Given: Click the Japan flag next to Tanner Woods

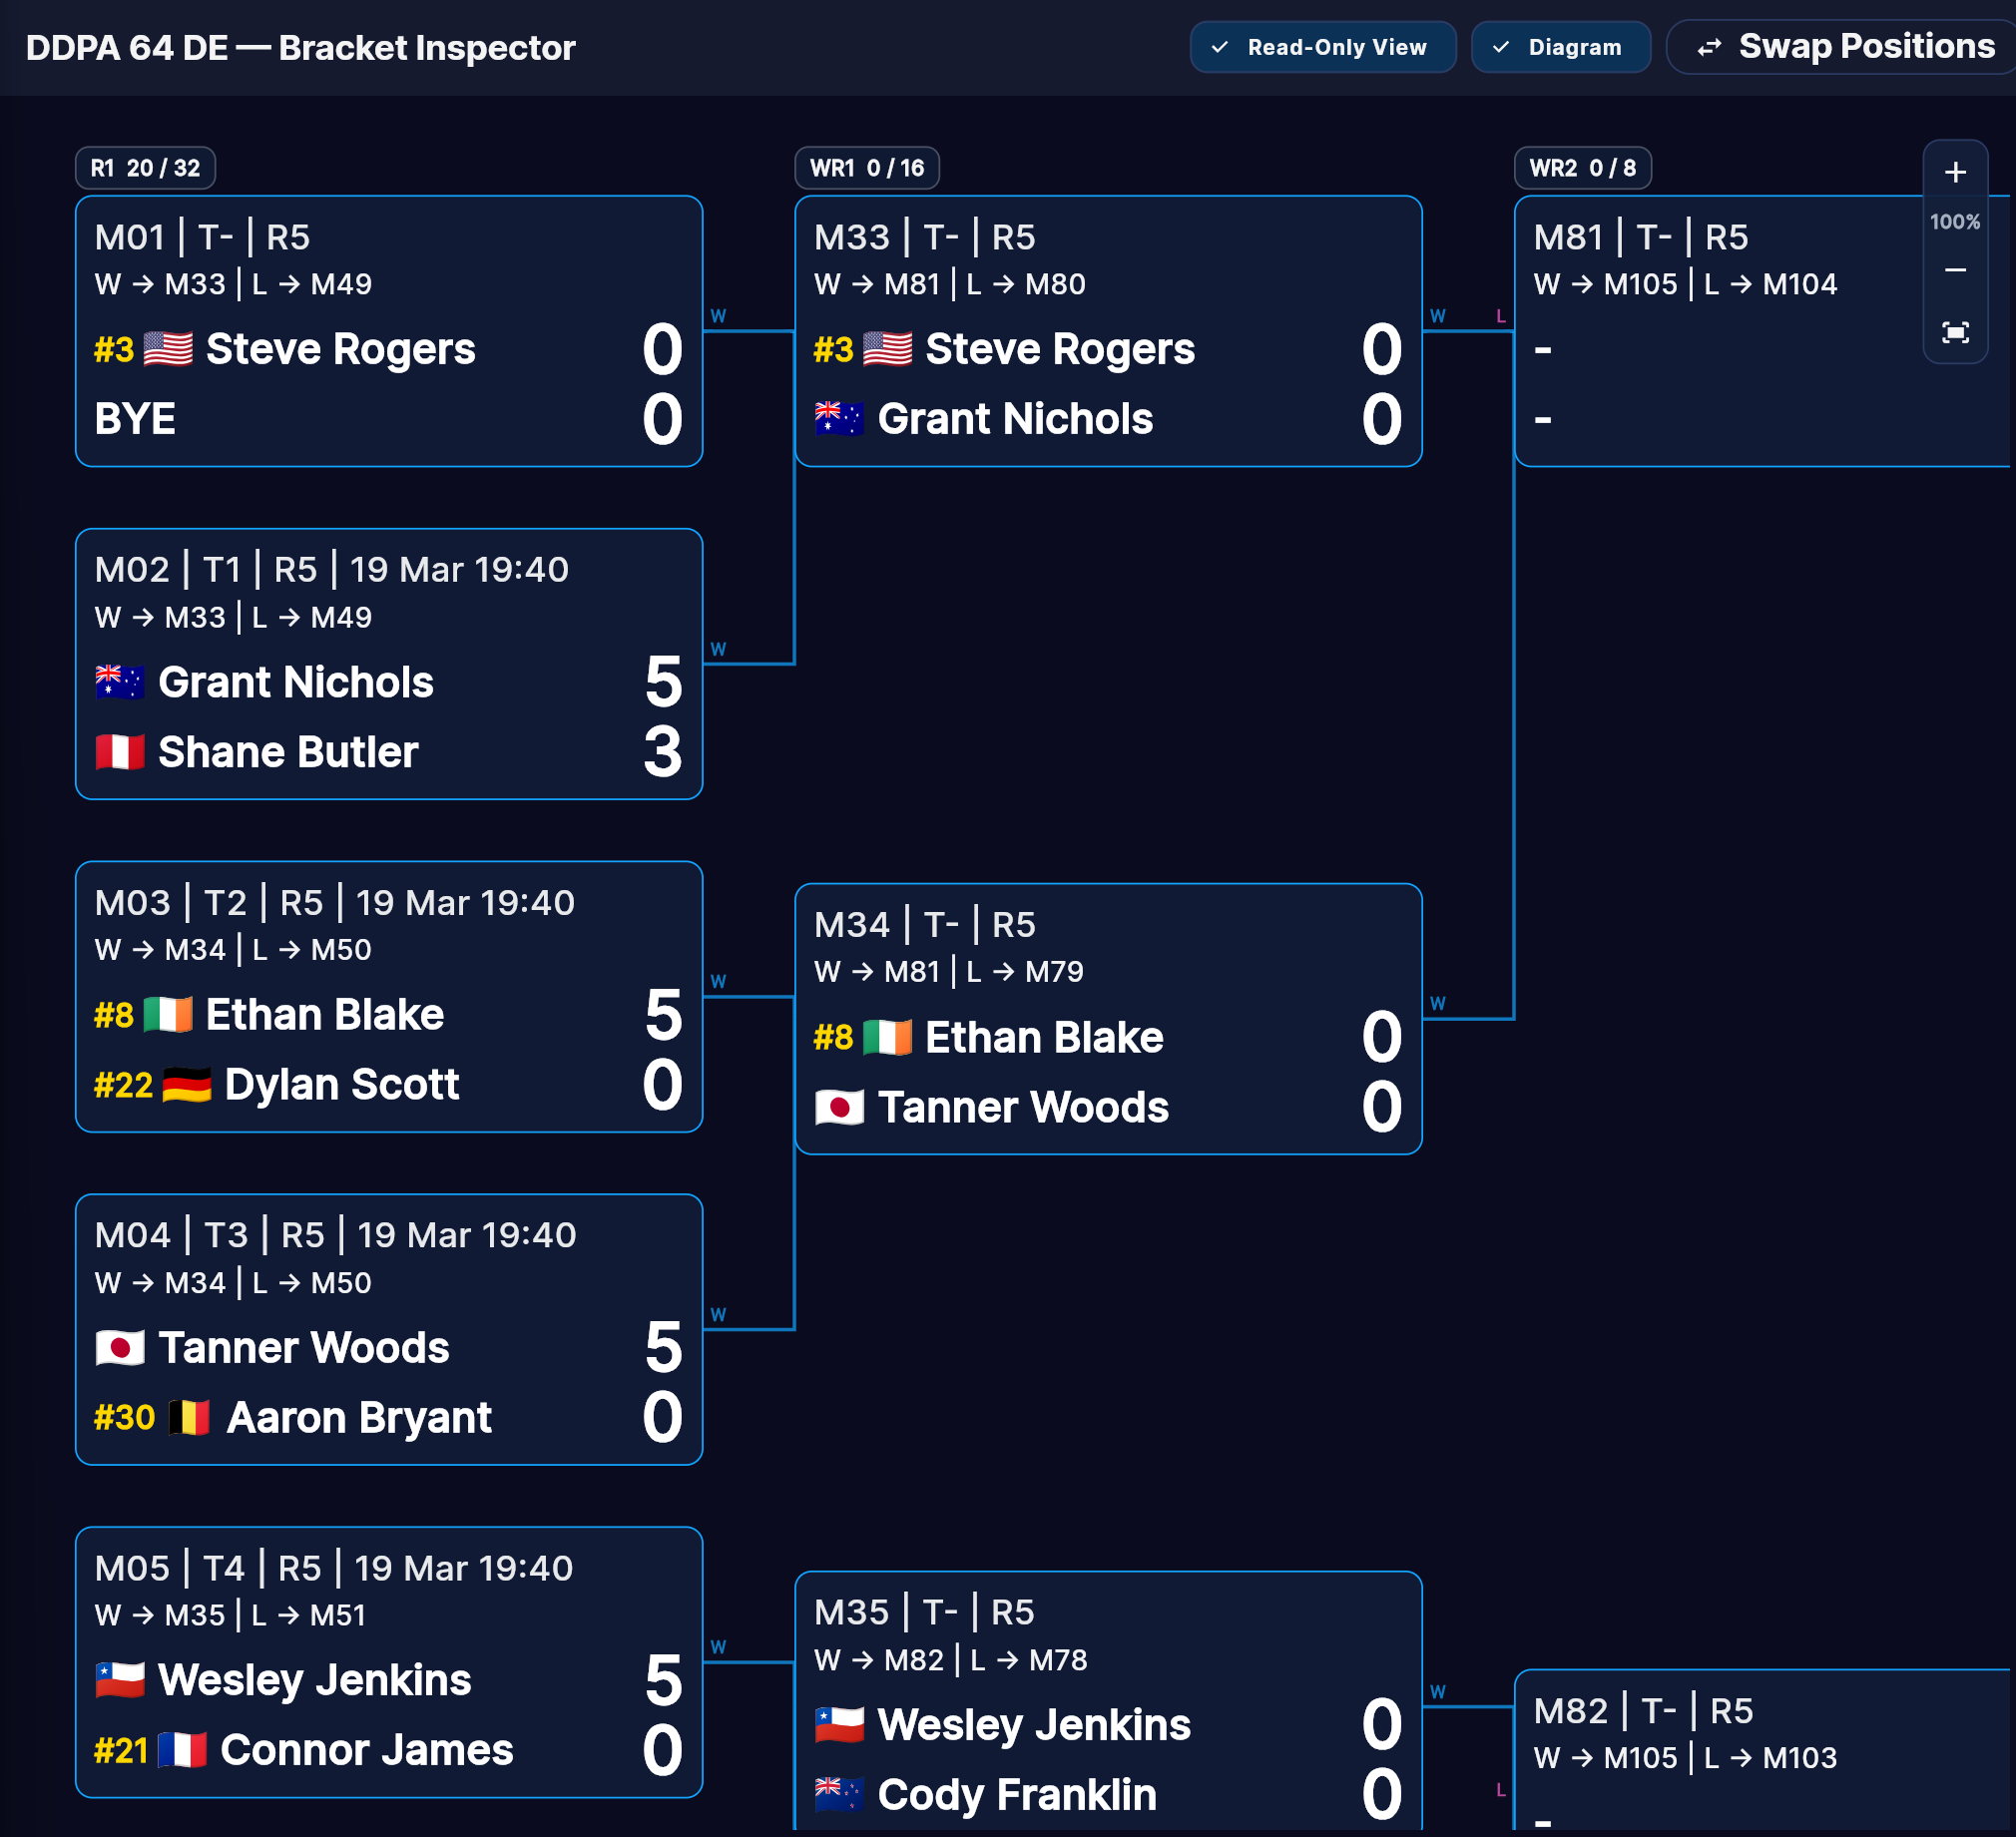Looking at the screenshot, I should [x=122, y=1347].
